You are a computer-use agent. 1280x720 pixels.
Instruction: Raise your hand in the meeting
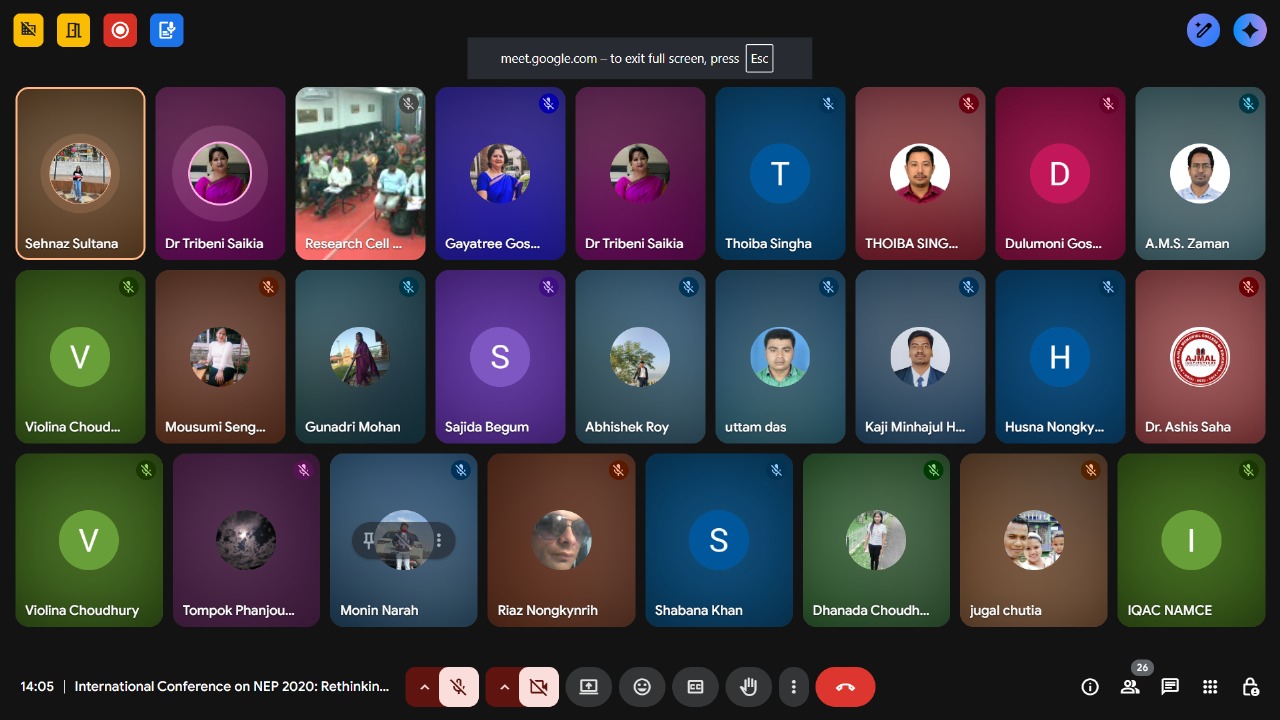point(748,687)
